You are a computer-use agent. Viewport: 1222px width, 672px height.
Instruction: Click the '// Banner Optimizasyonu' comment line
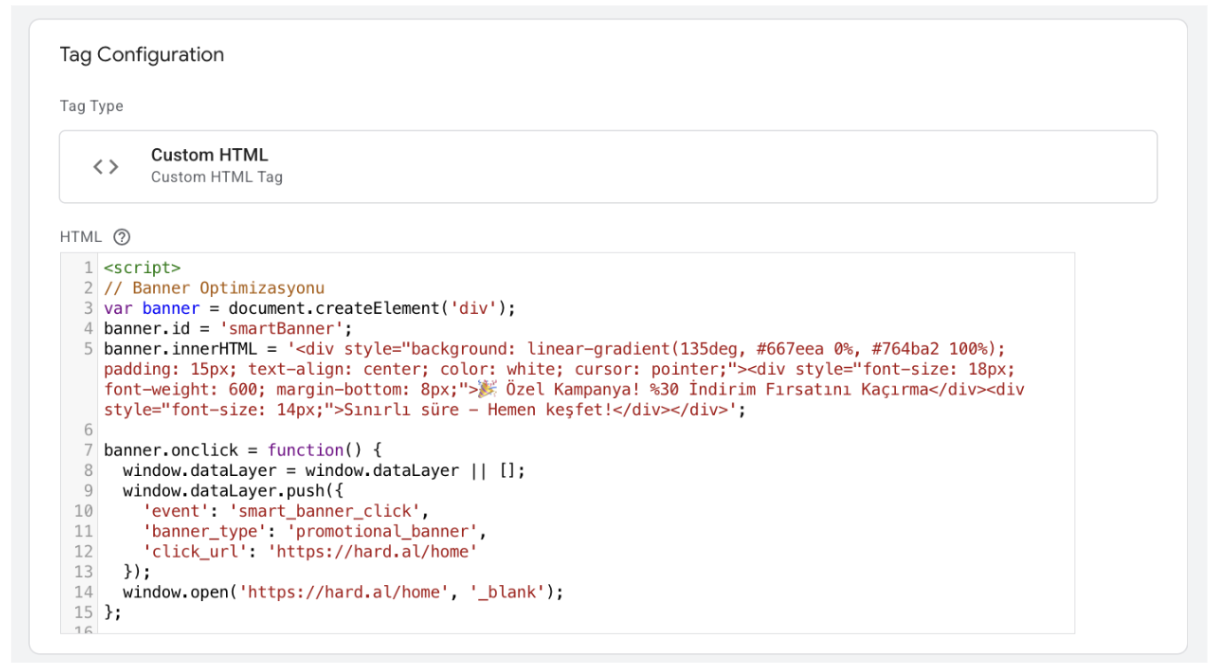214,288
